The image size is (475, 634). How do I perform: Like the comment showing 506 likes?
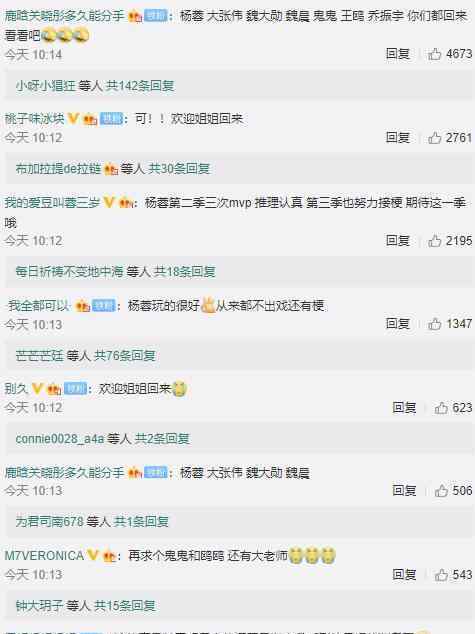(441, 491)
